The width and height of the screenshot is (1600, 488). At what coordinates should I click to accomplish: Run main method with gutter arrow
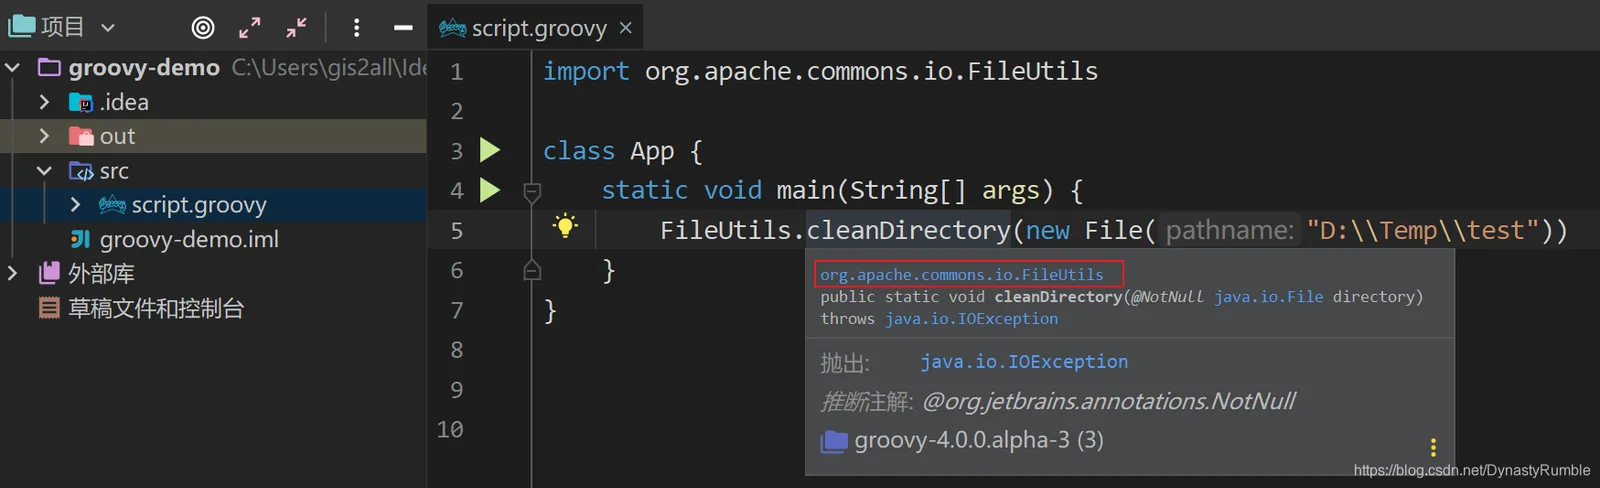pos(490,190)
